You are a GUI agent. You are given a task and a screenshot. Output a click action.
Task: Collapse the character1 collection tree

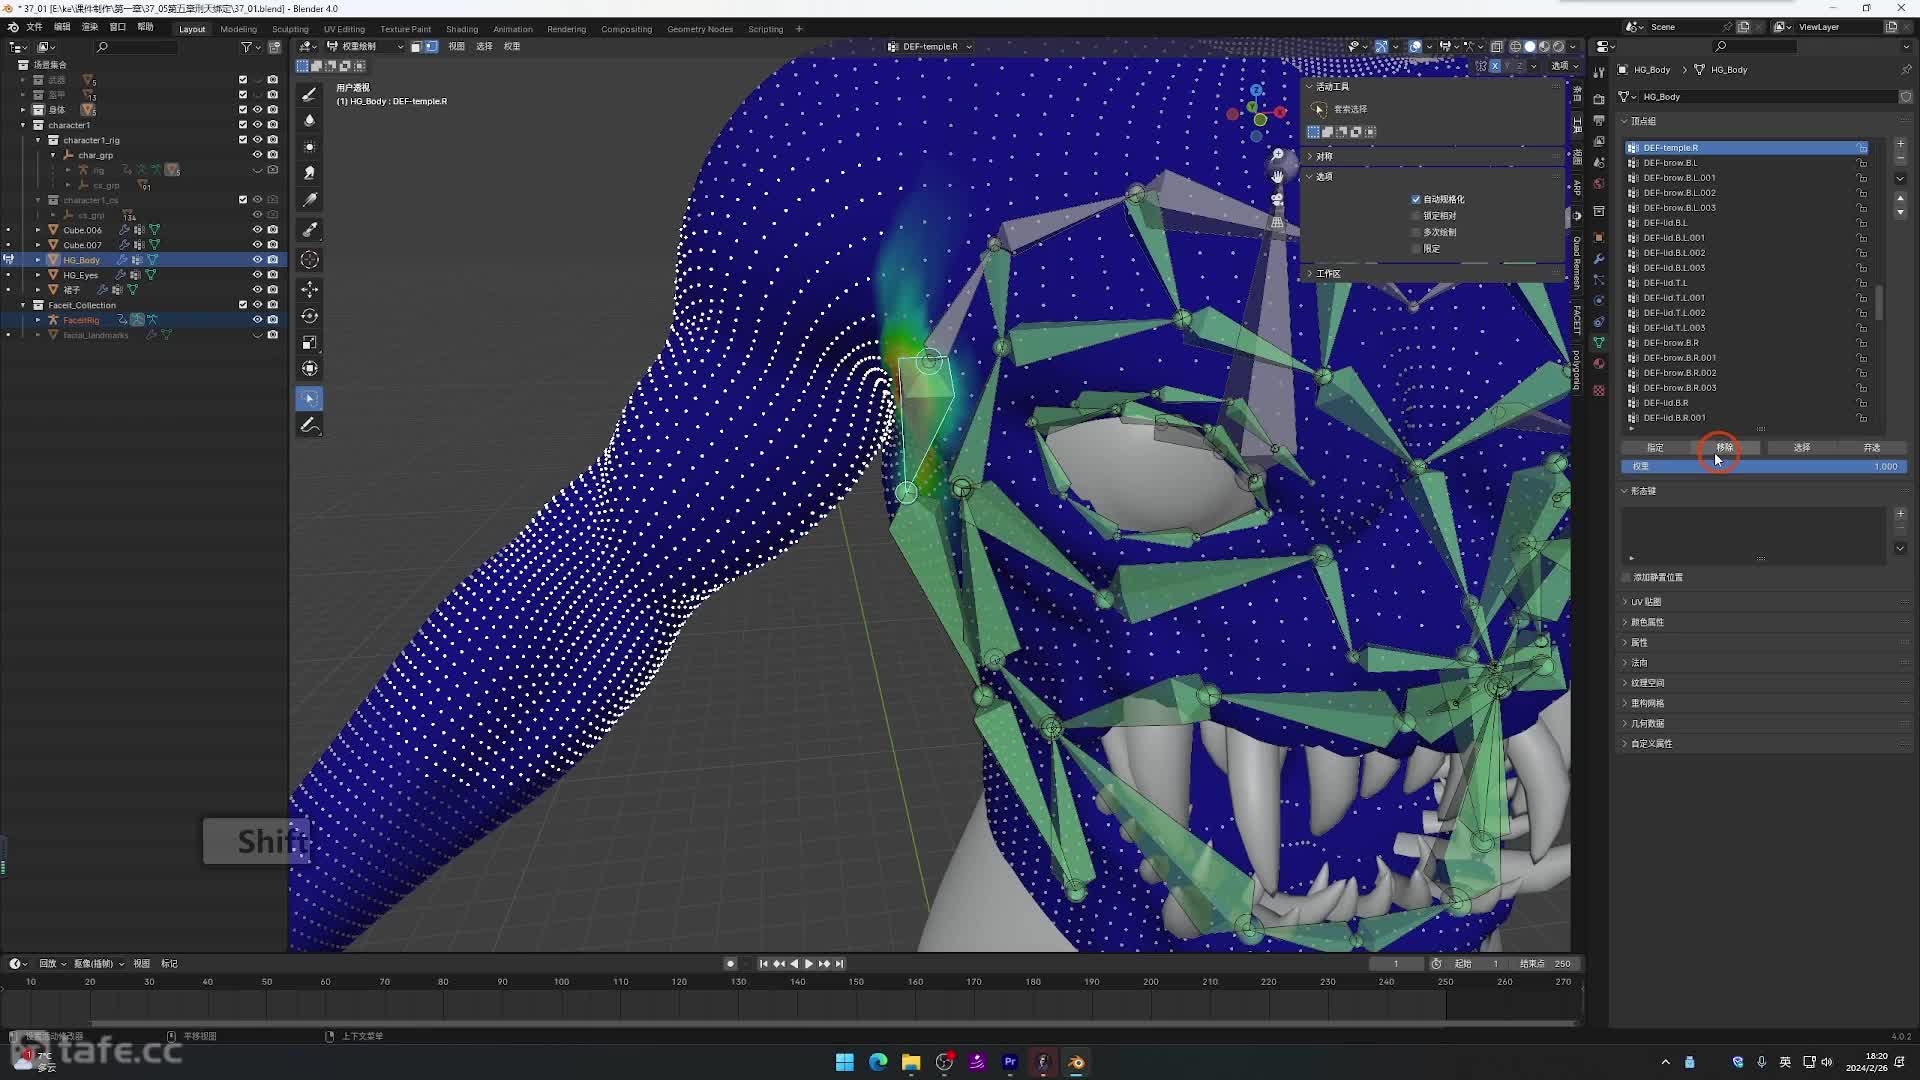click(23, 125)
